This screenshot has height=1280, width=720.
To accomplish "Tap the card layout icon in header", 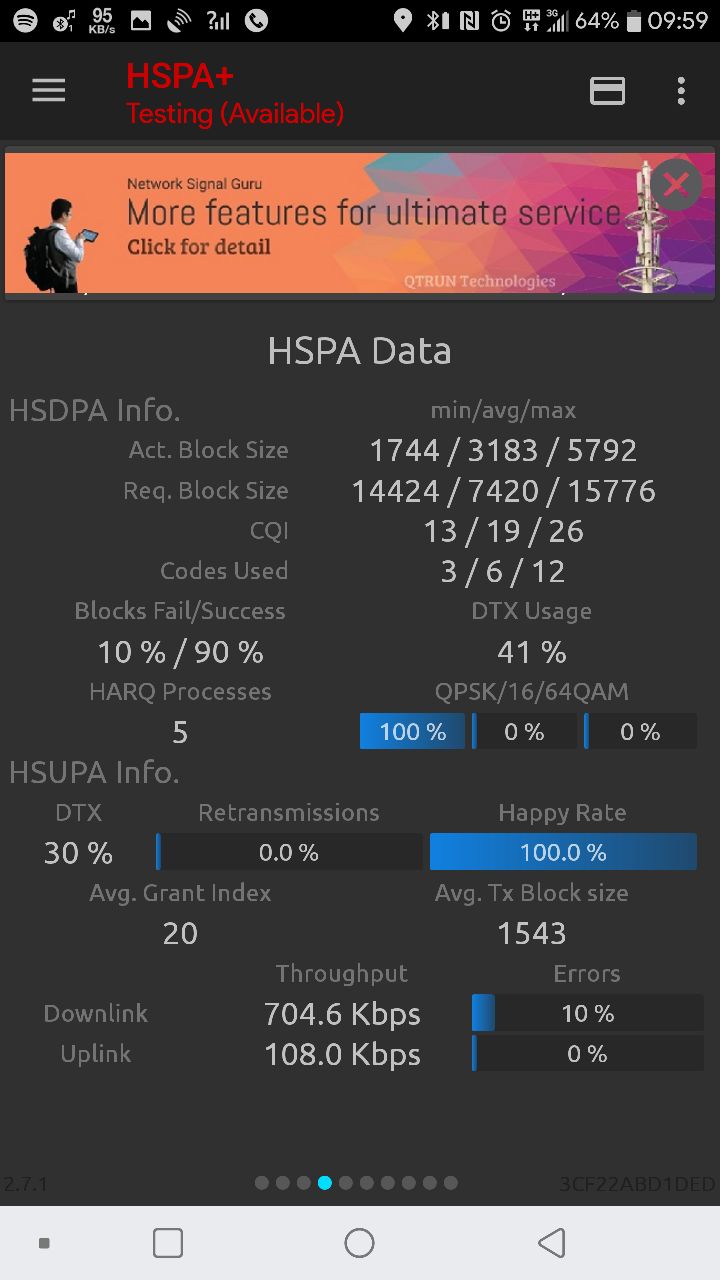I will click(607, 91).
